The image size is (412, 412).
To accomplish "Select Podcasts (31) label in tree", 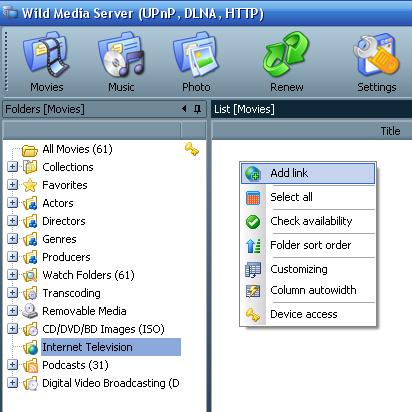I will tap(75, 365).
